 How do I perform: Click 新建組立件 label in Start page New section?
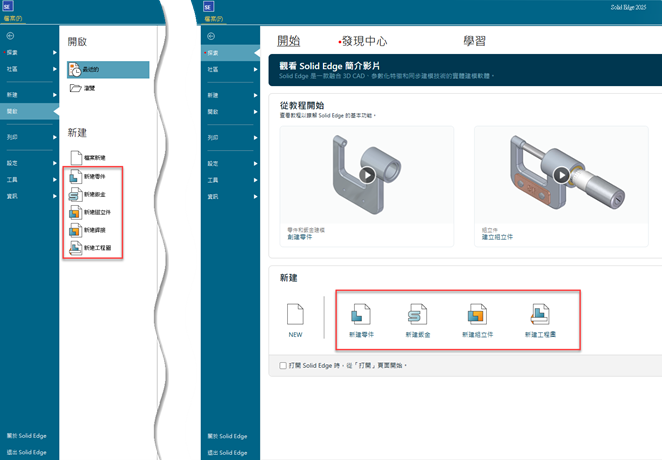click(478, 335)
